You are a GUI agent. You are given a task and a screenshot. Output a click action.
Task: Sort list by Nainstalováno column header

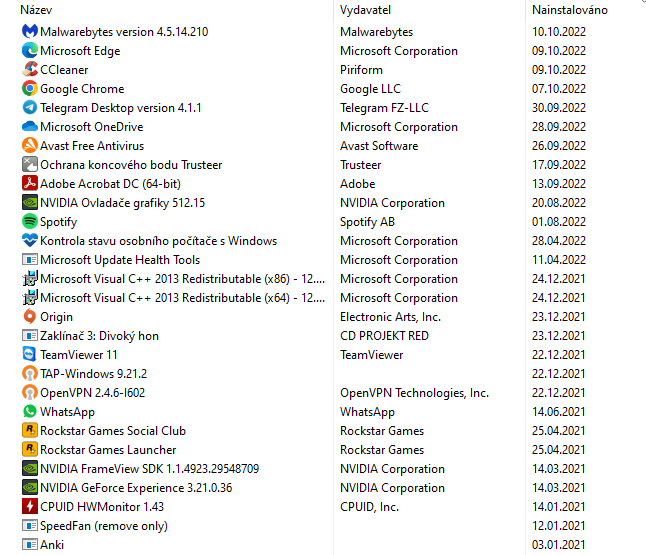(x=570, y=10)
